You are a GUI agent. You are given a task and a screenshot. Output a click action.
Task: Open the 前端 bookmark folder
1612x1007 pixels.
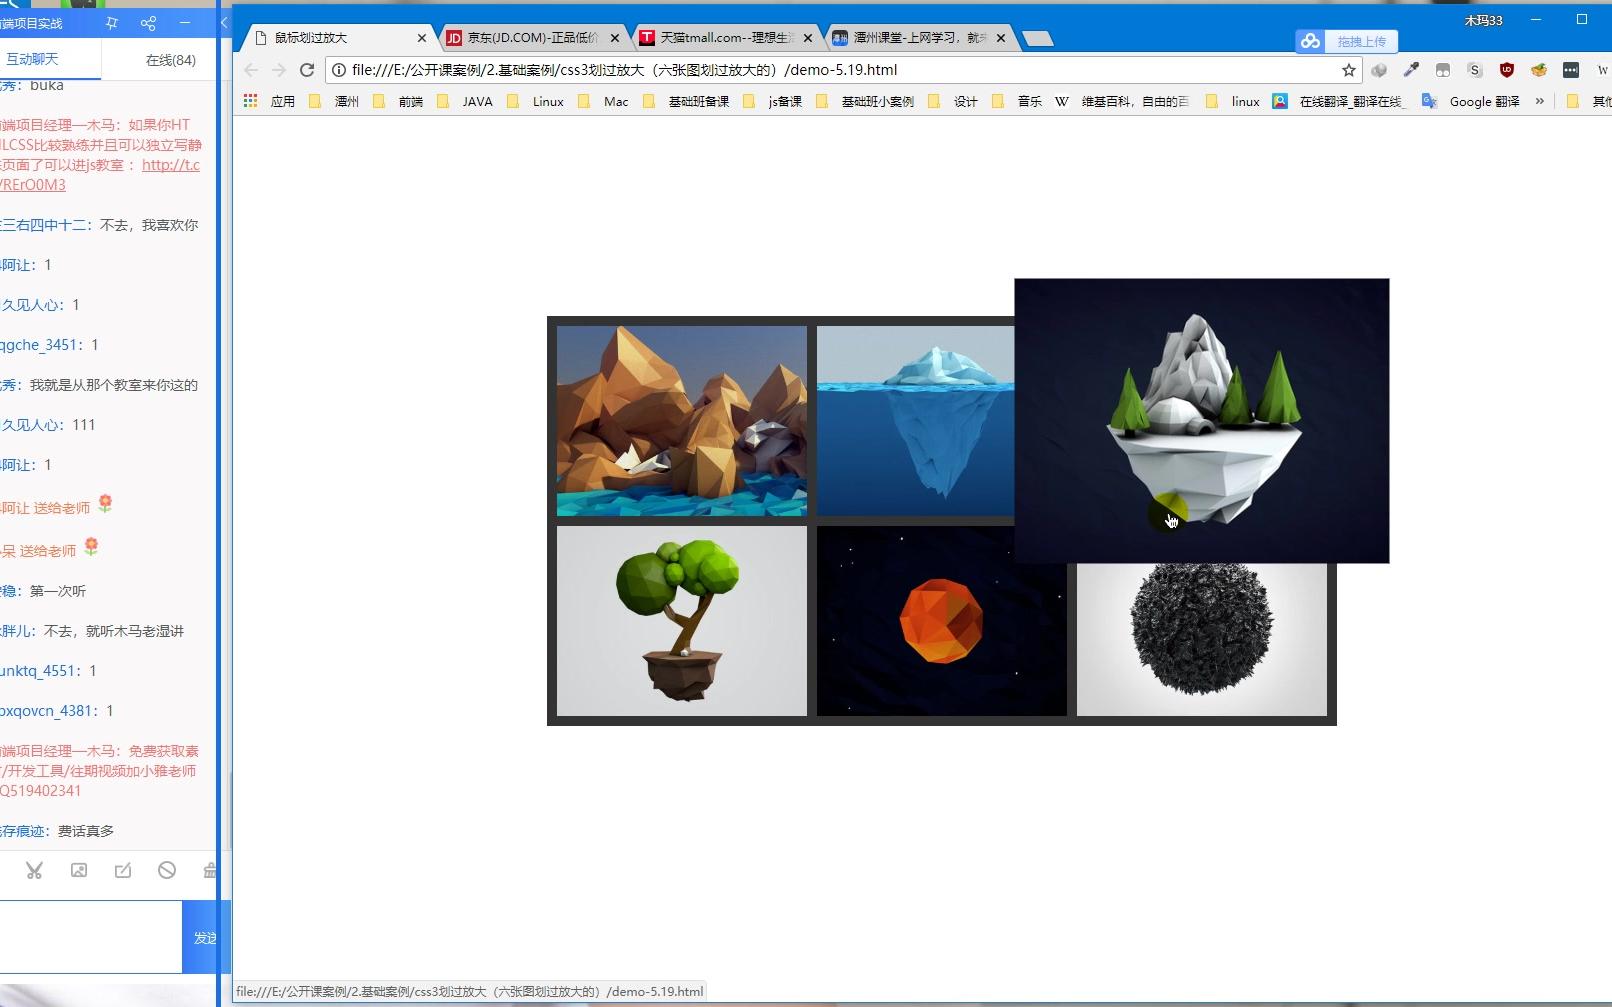398,101
